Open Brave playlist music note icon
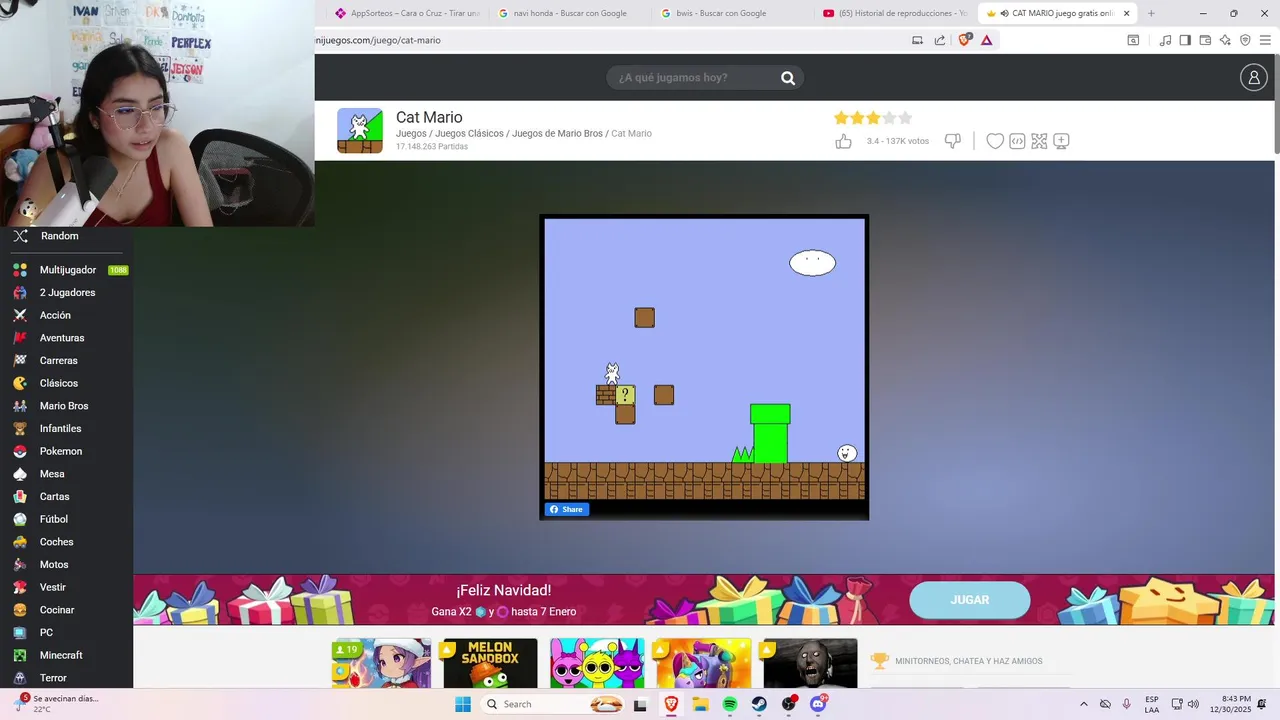 click(1165, 40)
